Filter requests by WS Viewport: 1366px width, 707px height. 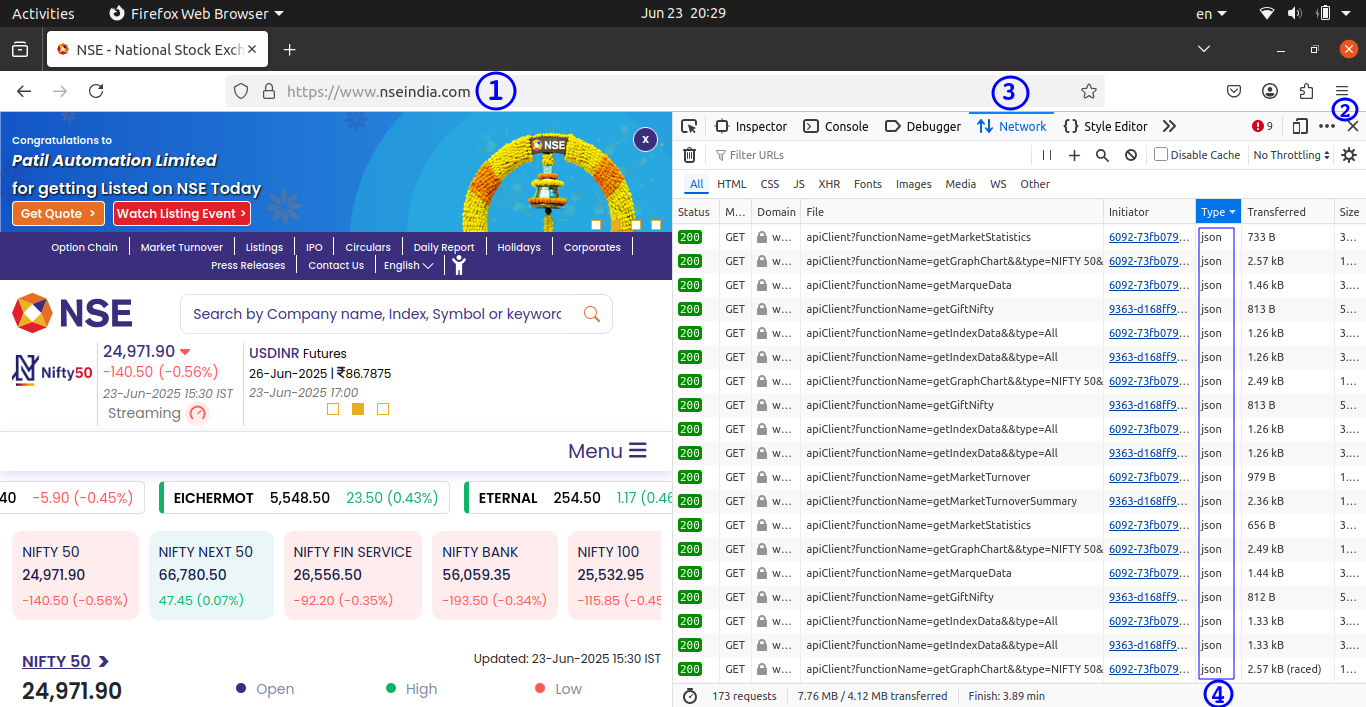click(998, 184)
